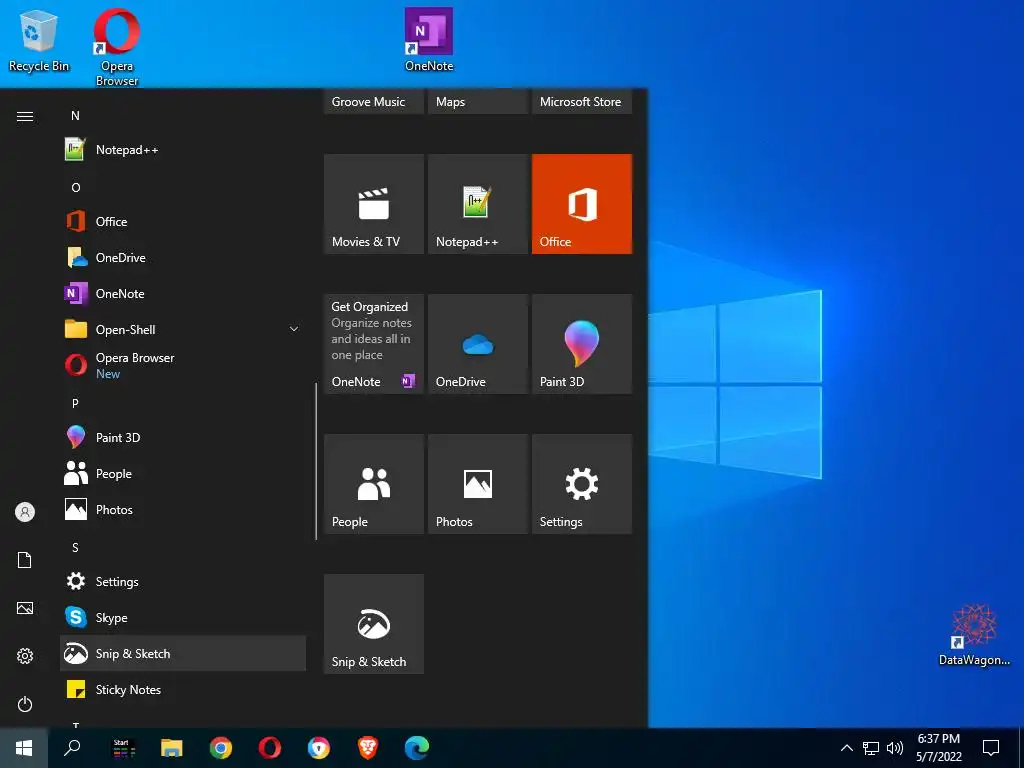The image size is (1024, 768).
Task: Open the volume speaker tray icon
Action: click(895, 748)
